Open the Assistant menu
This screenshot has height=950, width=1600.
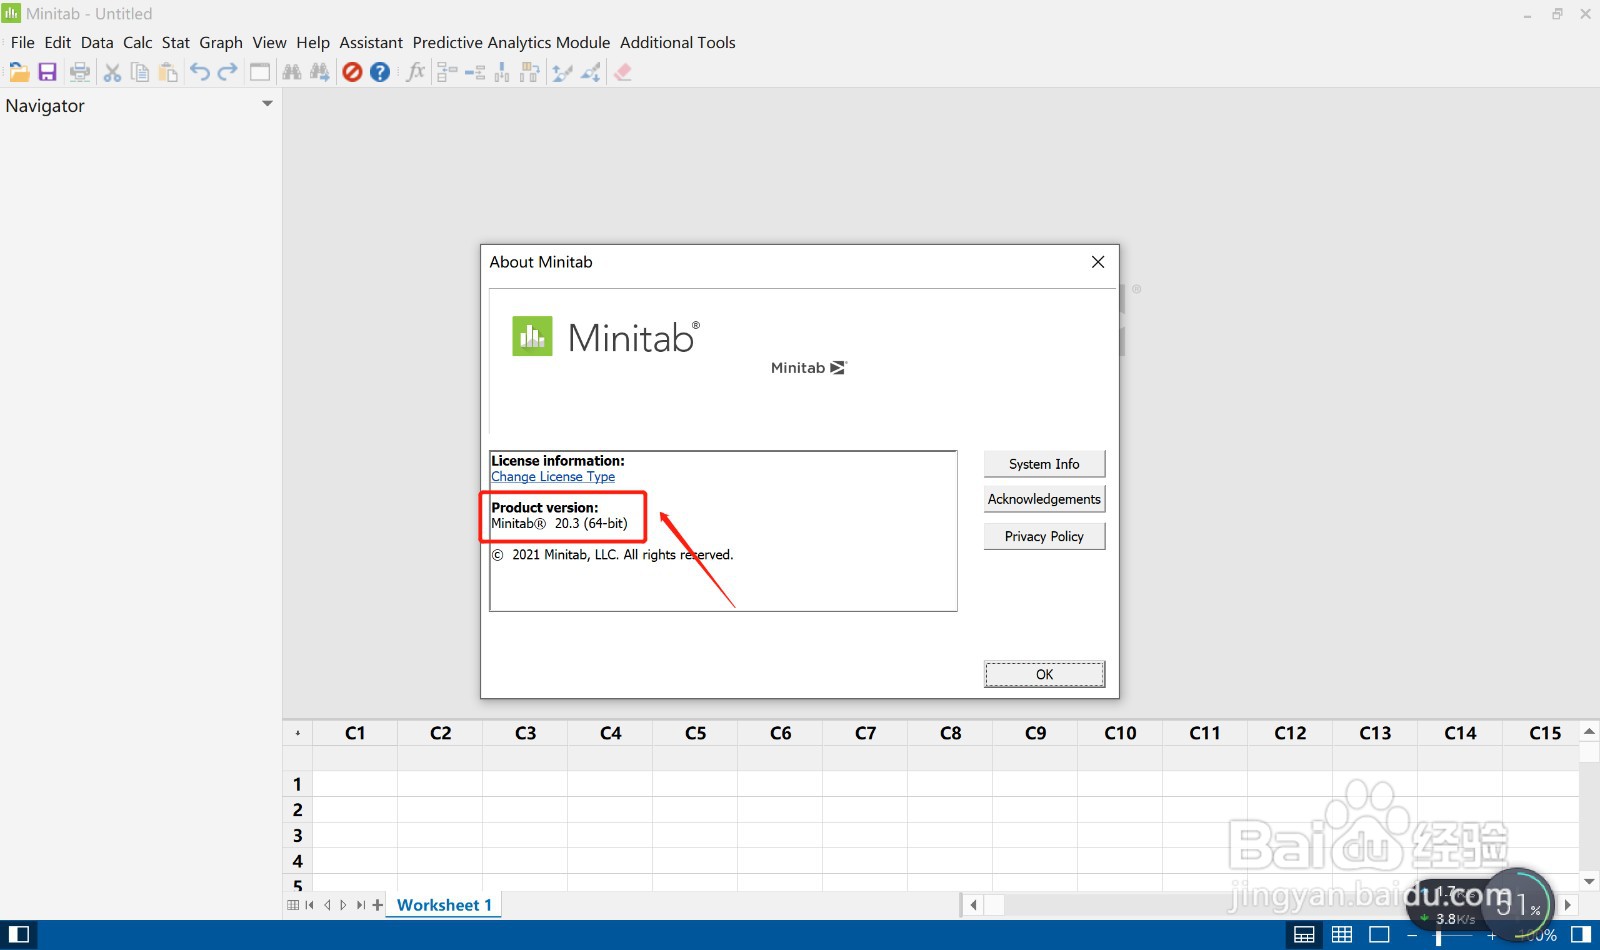[371, 42]
